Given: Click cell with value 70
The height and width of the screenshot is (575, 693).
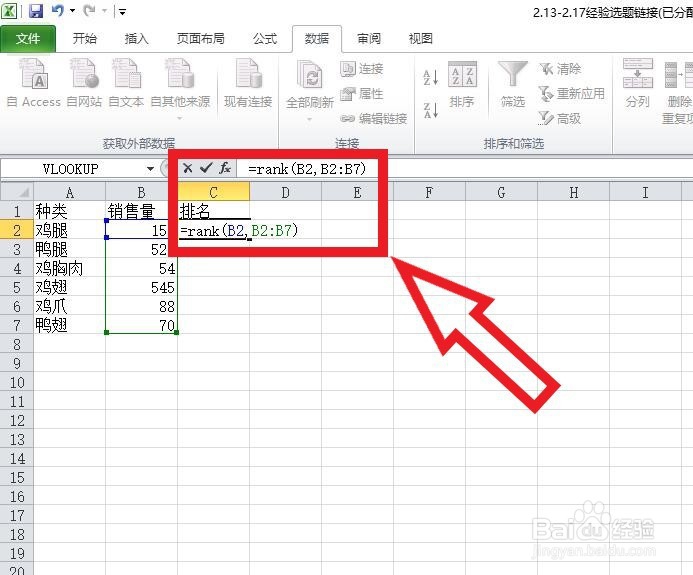Looking at the screenshot, I should [x=141, y=325].
